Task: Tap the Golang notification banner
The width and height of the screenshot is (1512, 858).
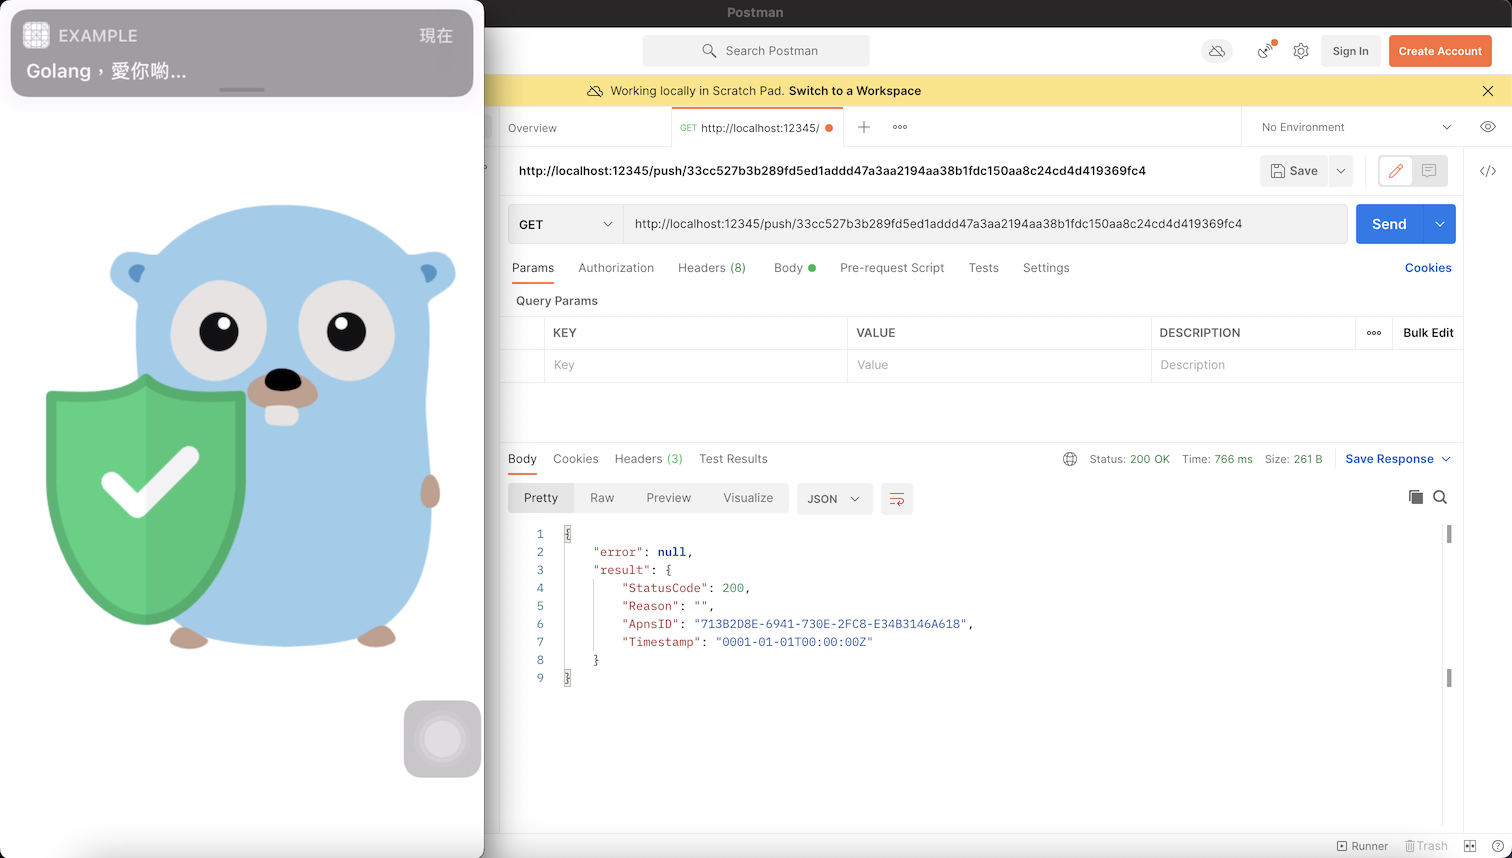Action: (242, 53)
